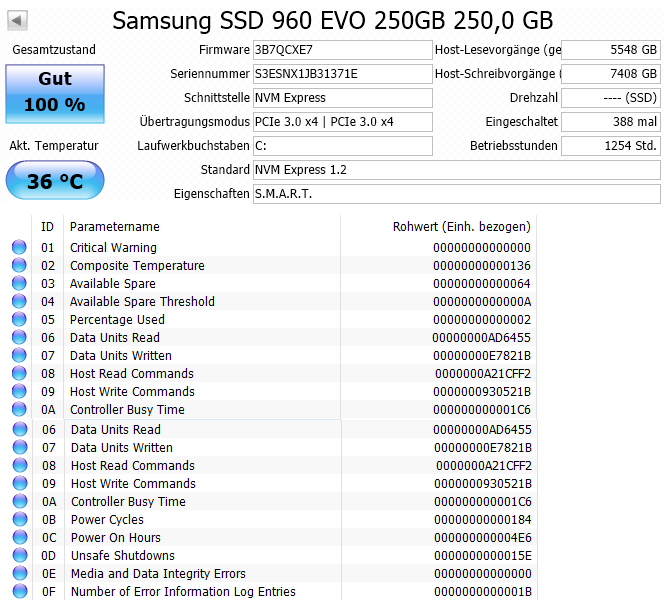This screenshot has height=614, width=666.
Task: Select the Power Cycles parameter name
Action: (x=107, y=520)
